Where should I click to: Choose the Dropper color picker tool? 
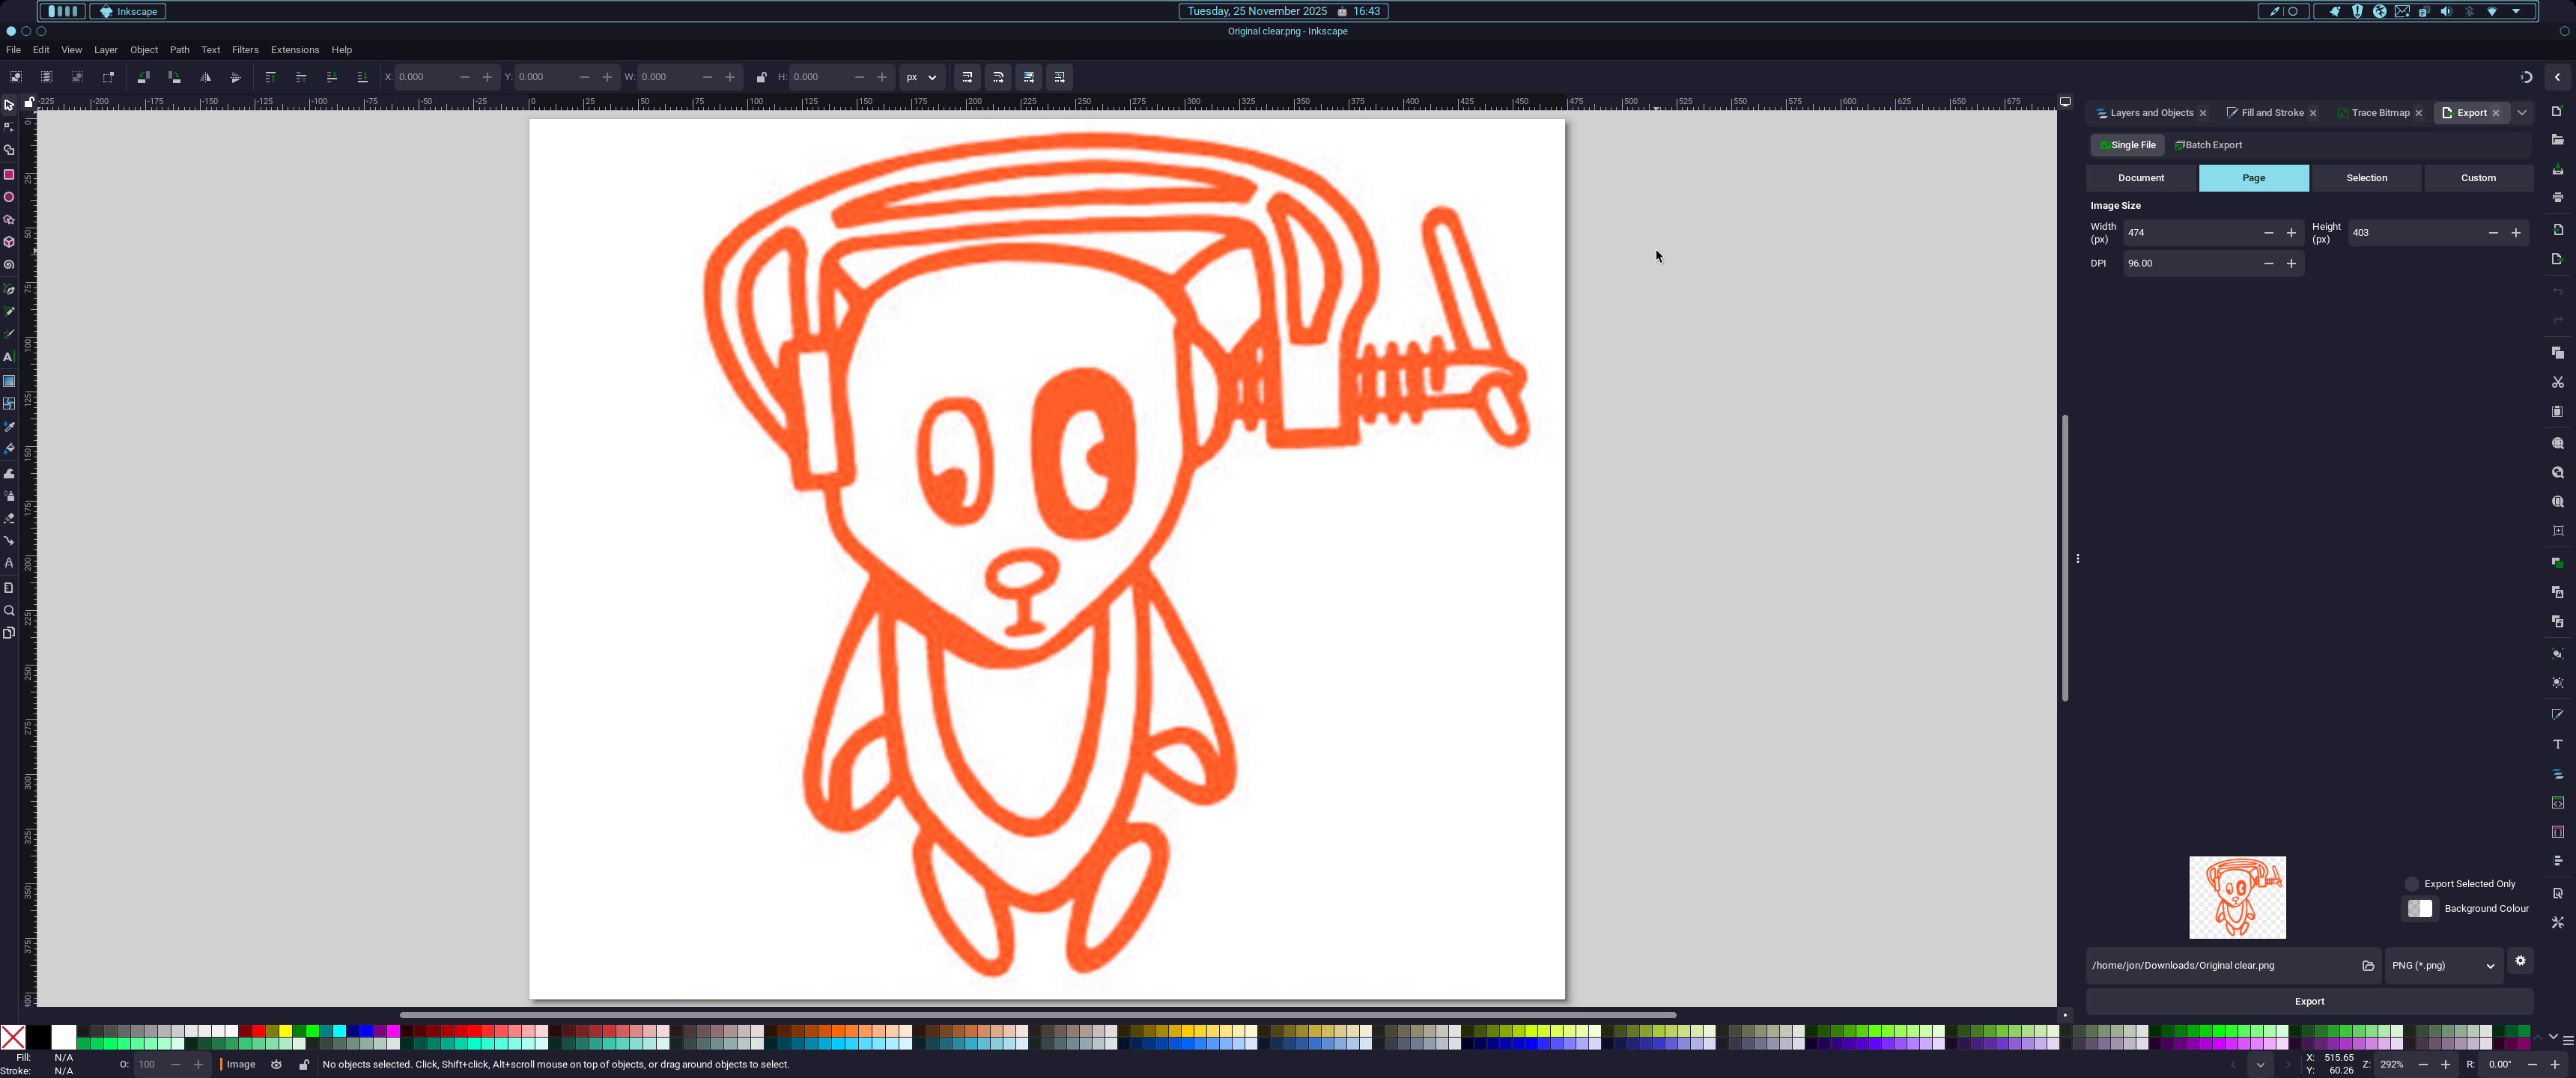point(9,427)
